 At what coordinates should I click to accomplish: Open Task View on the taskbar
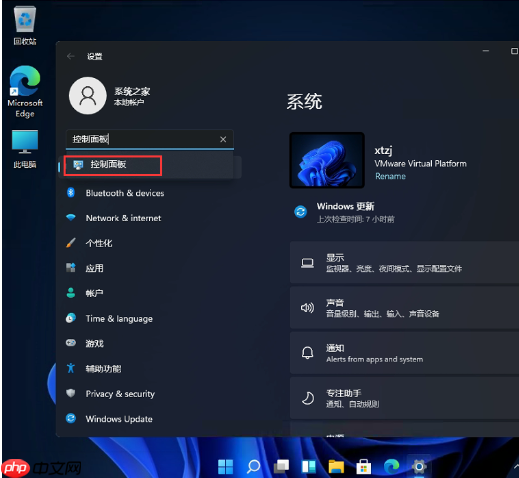coord(281,466)
